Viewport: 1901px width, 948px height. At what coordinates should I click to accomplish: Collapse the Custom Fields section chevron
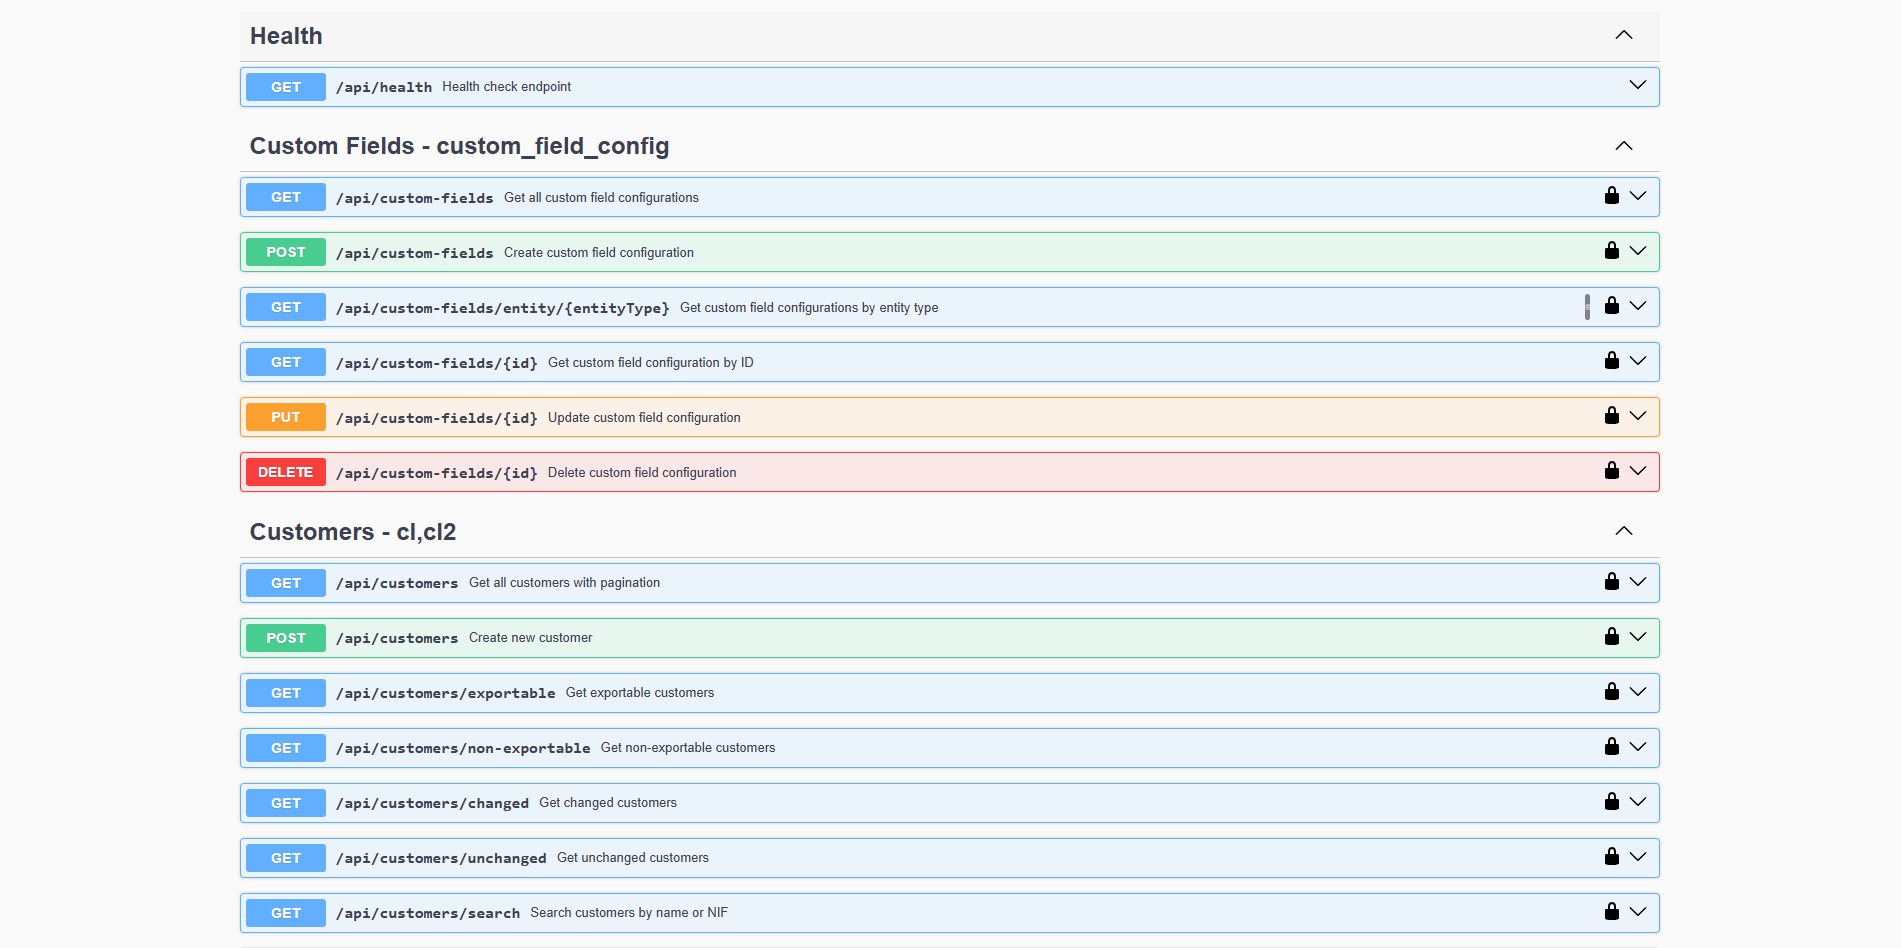tap(1623, 146)
